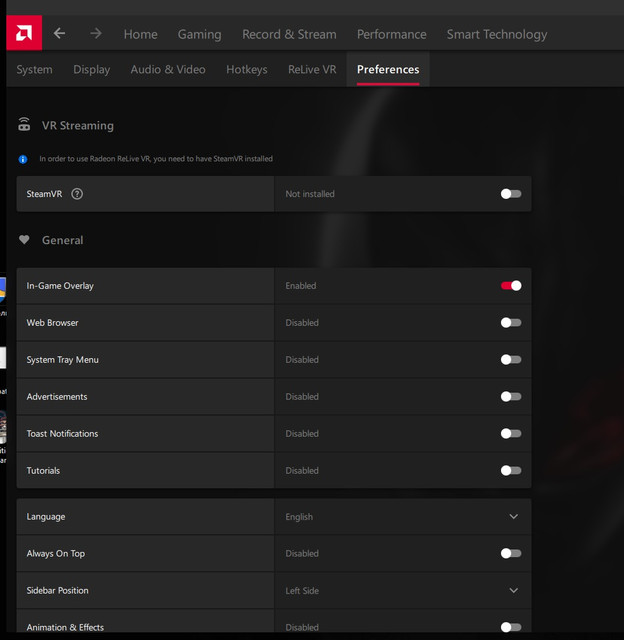Switch to the Hotkeys sub-tab

[x=246, y=69]
